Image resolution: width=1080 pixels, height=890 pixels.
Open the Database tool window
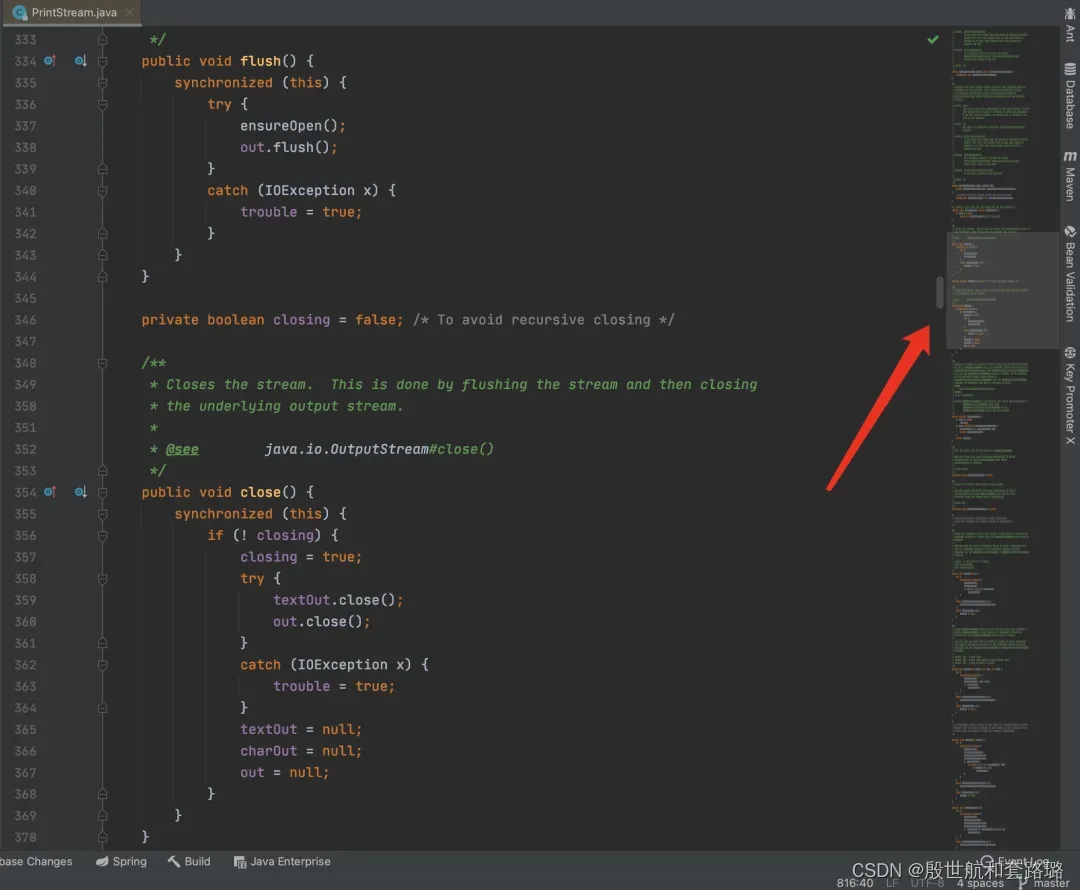pyautogui.click(x=1070, y=96)
